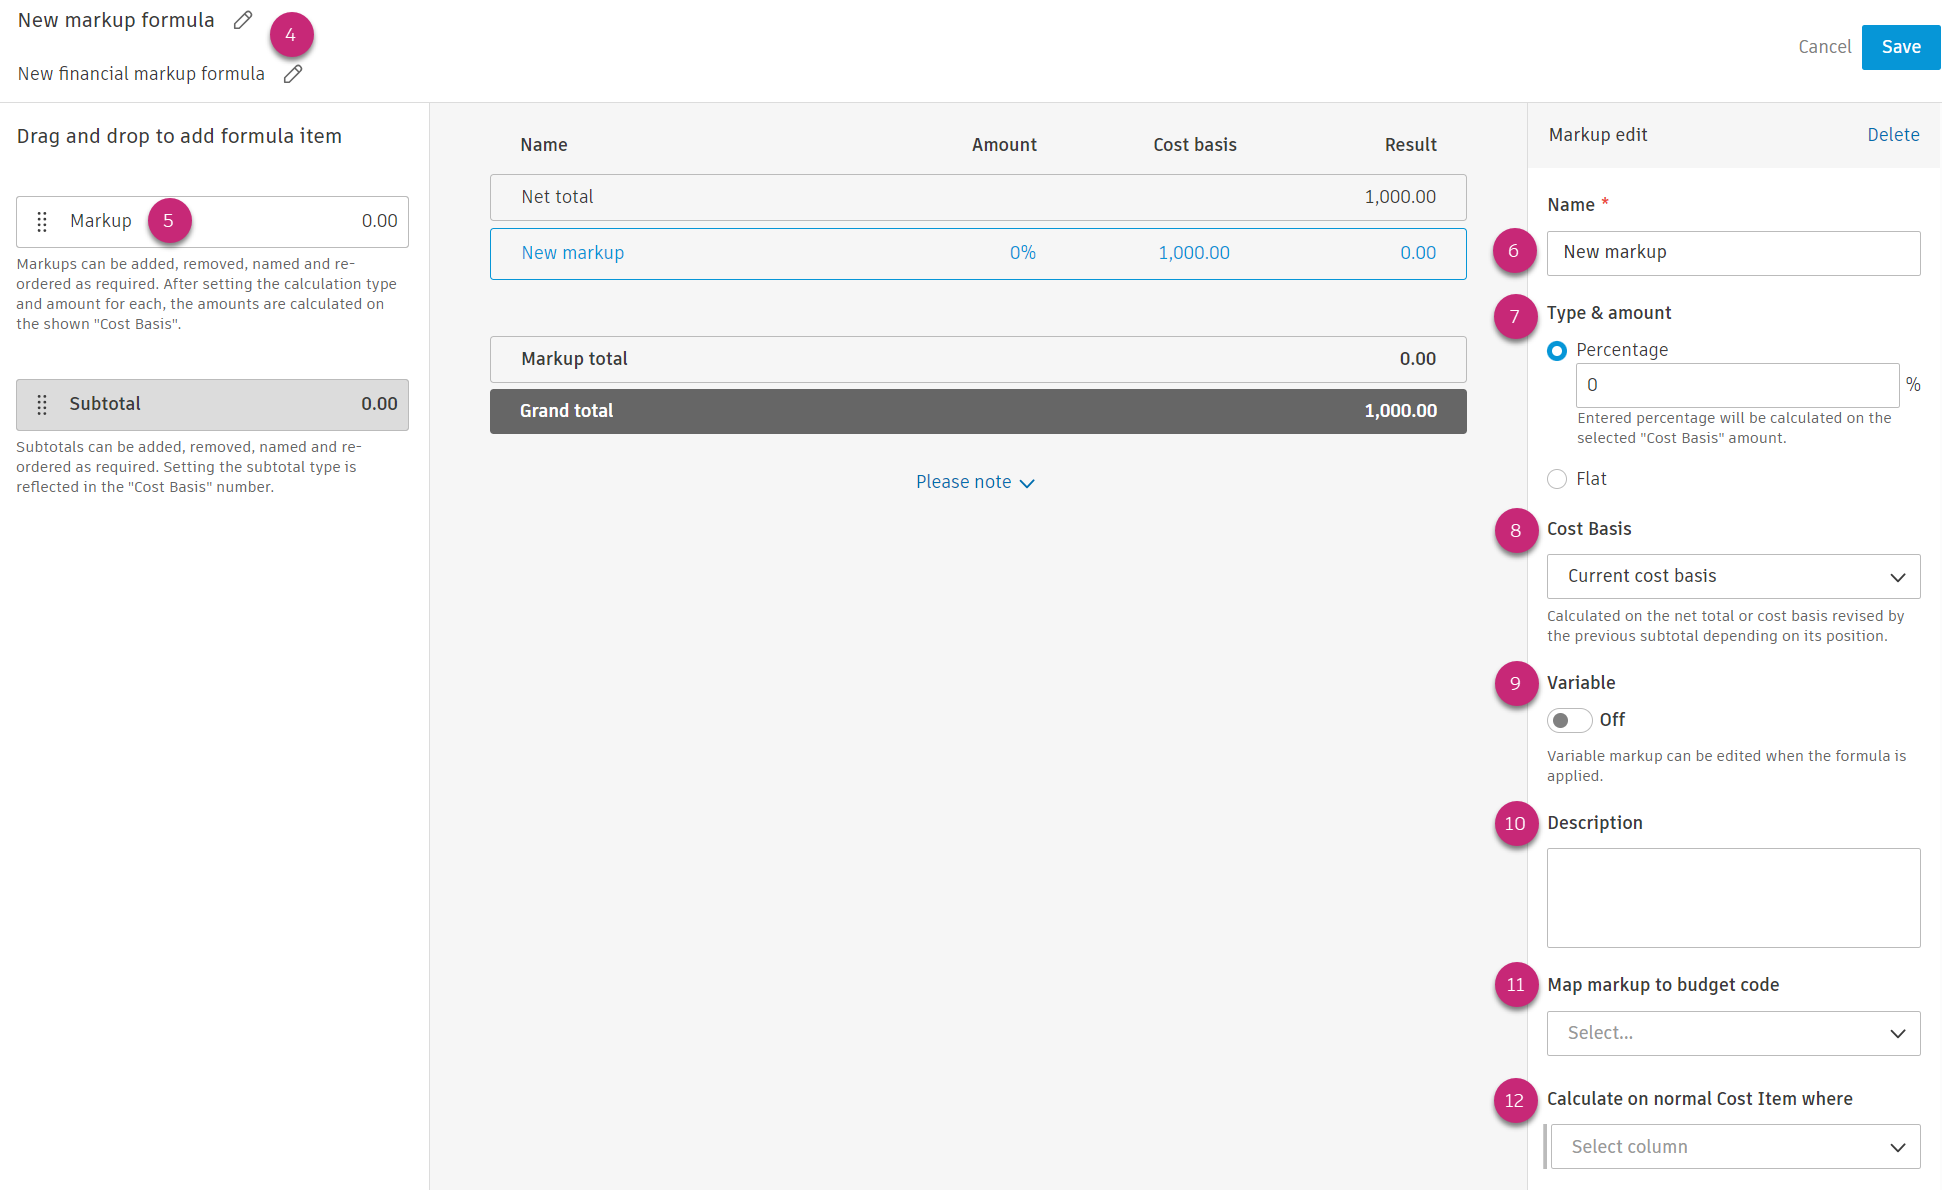The width and height of the screenshot is (1942, 1190).
Task: Click the Please note chevron arrow
Action: pyautogui.click(x=1027, y=483)
